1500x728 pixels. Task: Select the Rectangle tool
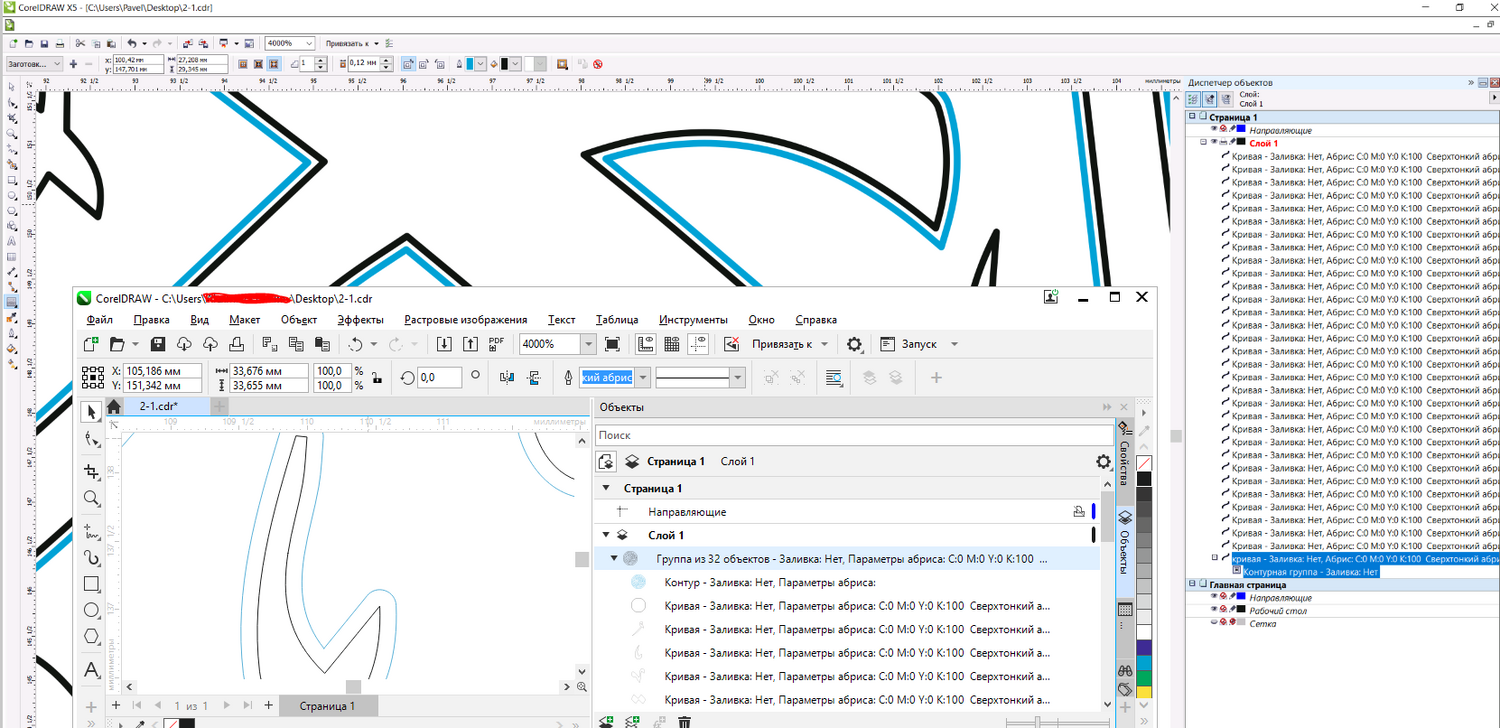click(x=91, y=584)
